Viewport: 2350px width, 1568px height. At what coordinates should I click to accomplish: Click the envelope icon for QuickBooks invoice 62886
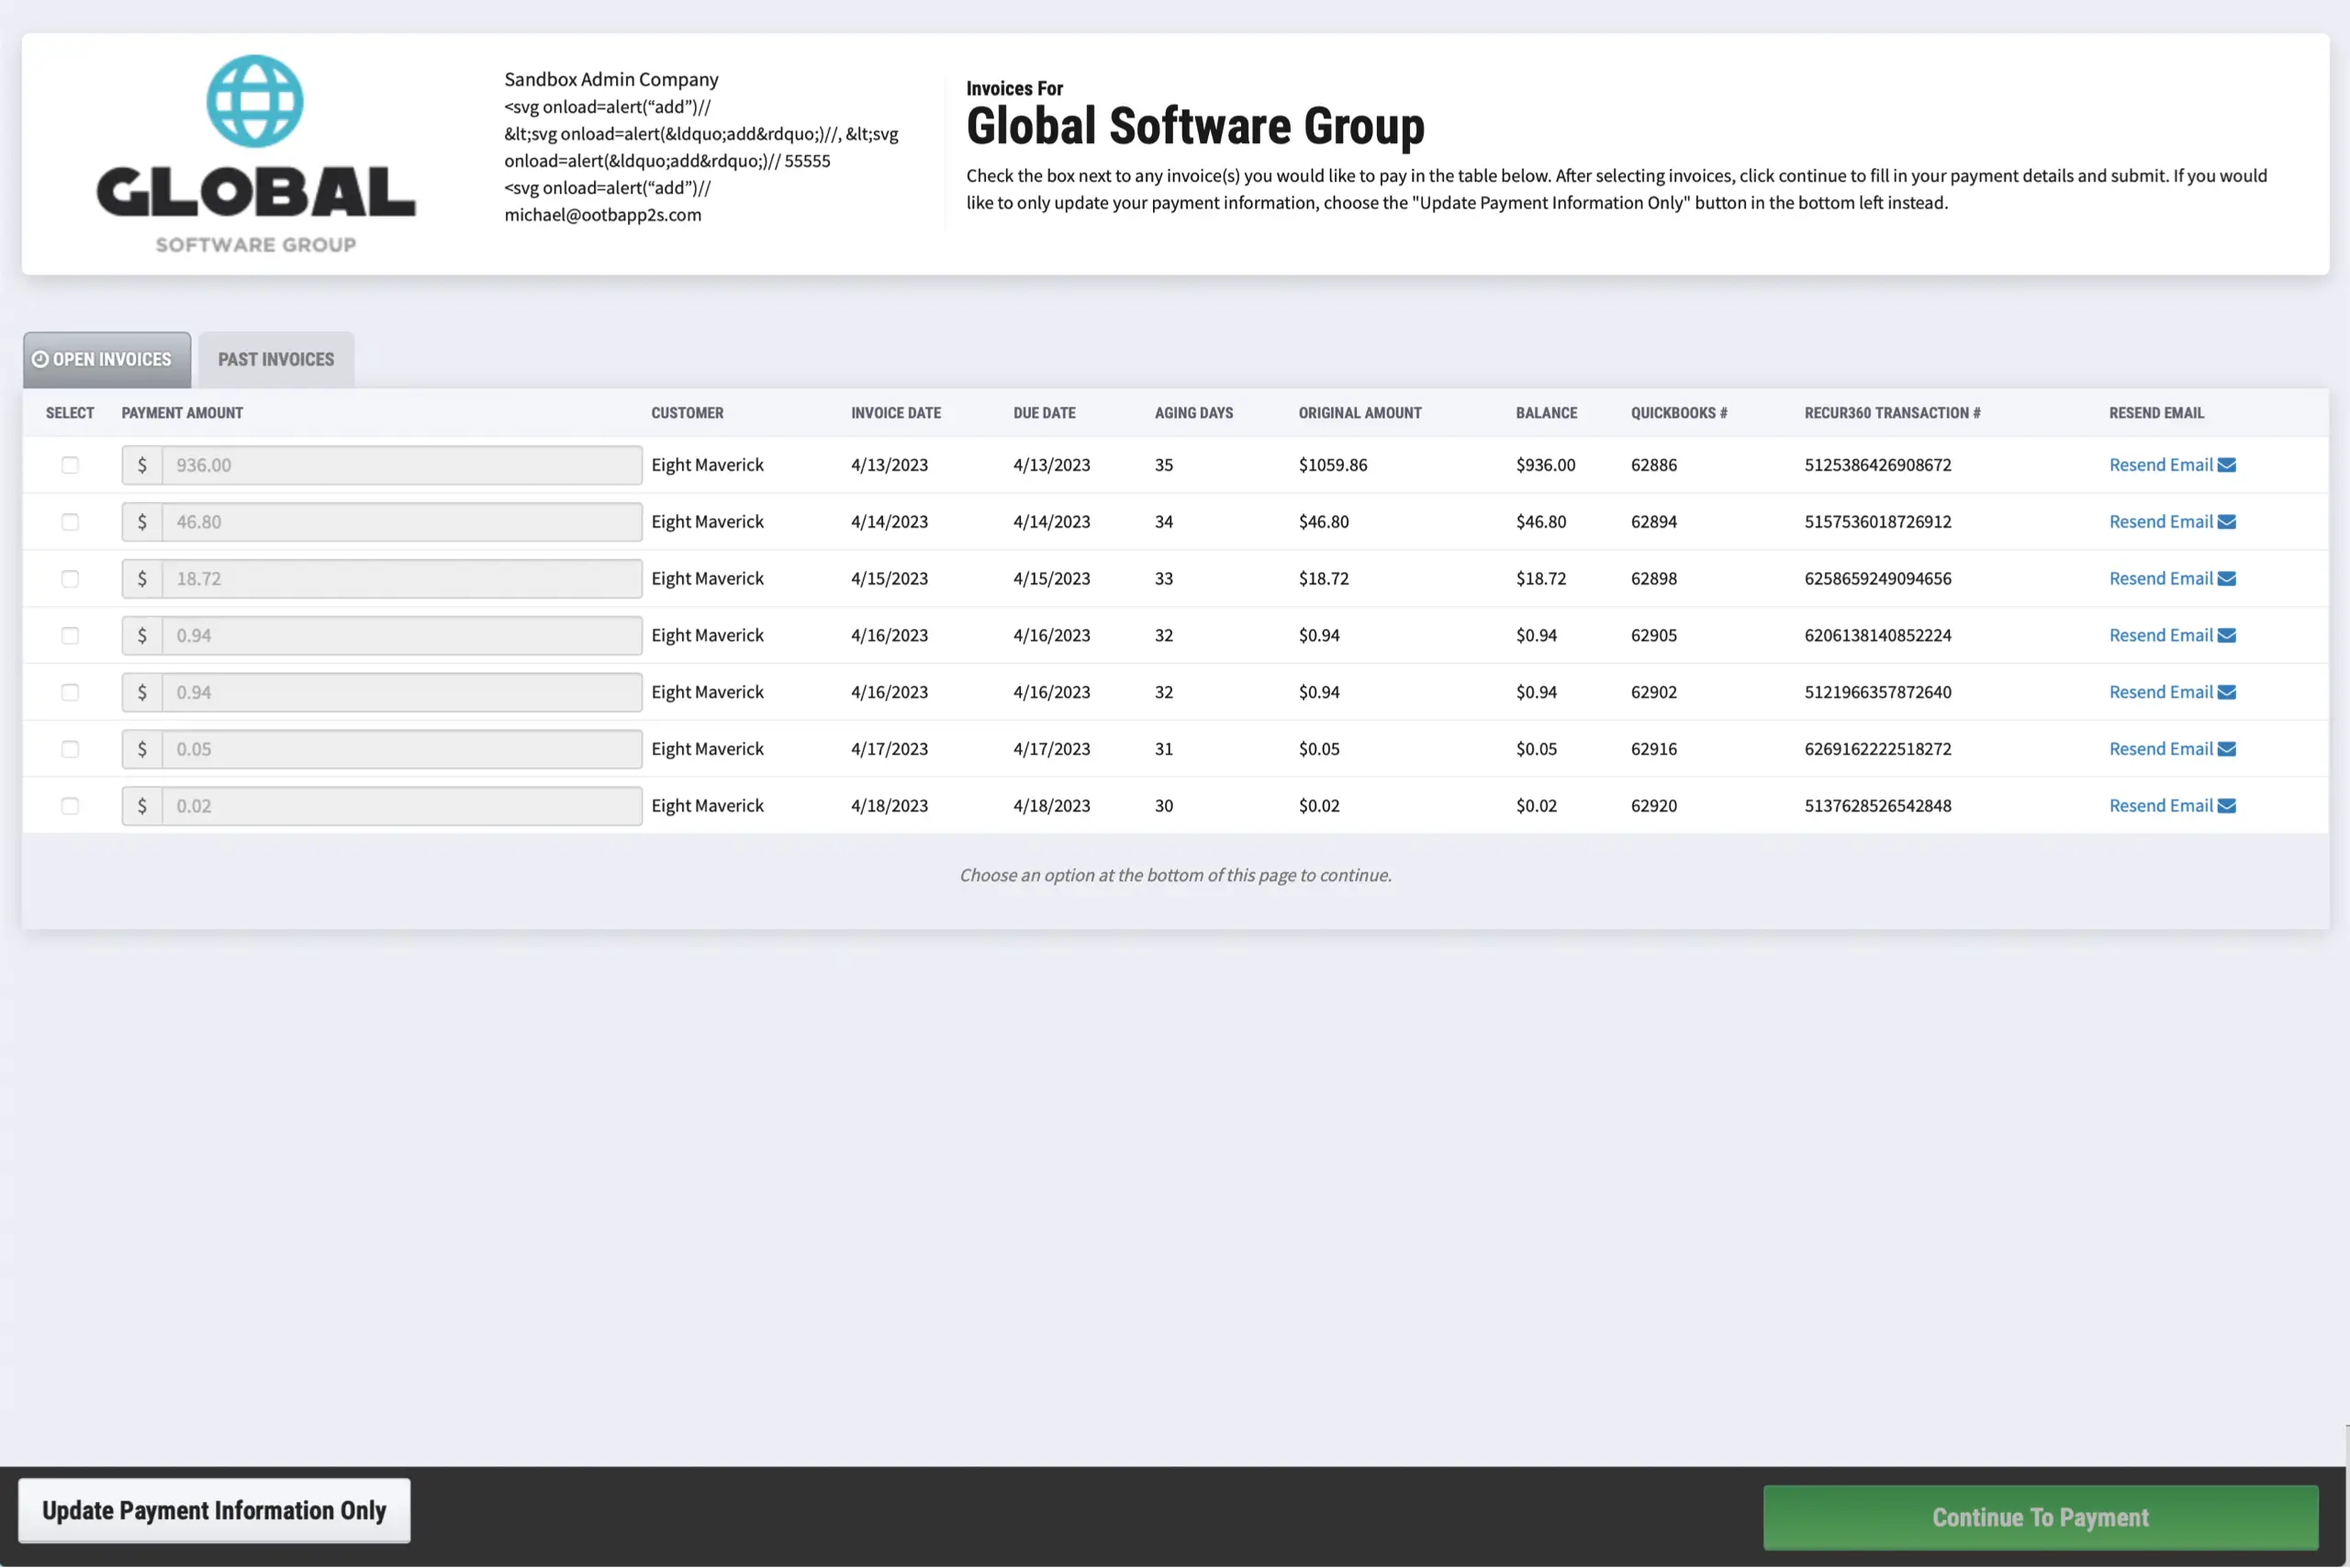[x=2227, y=465]
